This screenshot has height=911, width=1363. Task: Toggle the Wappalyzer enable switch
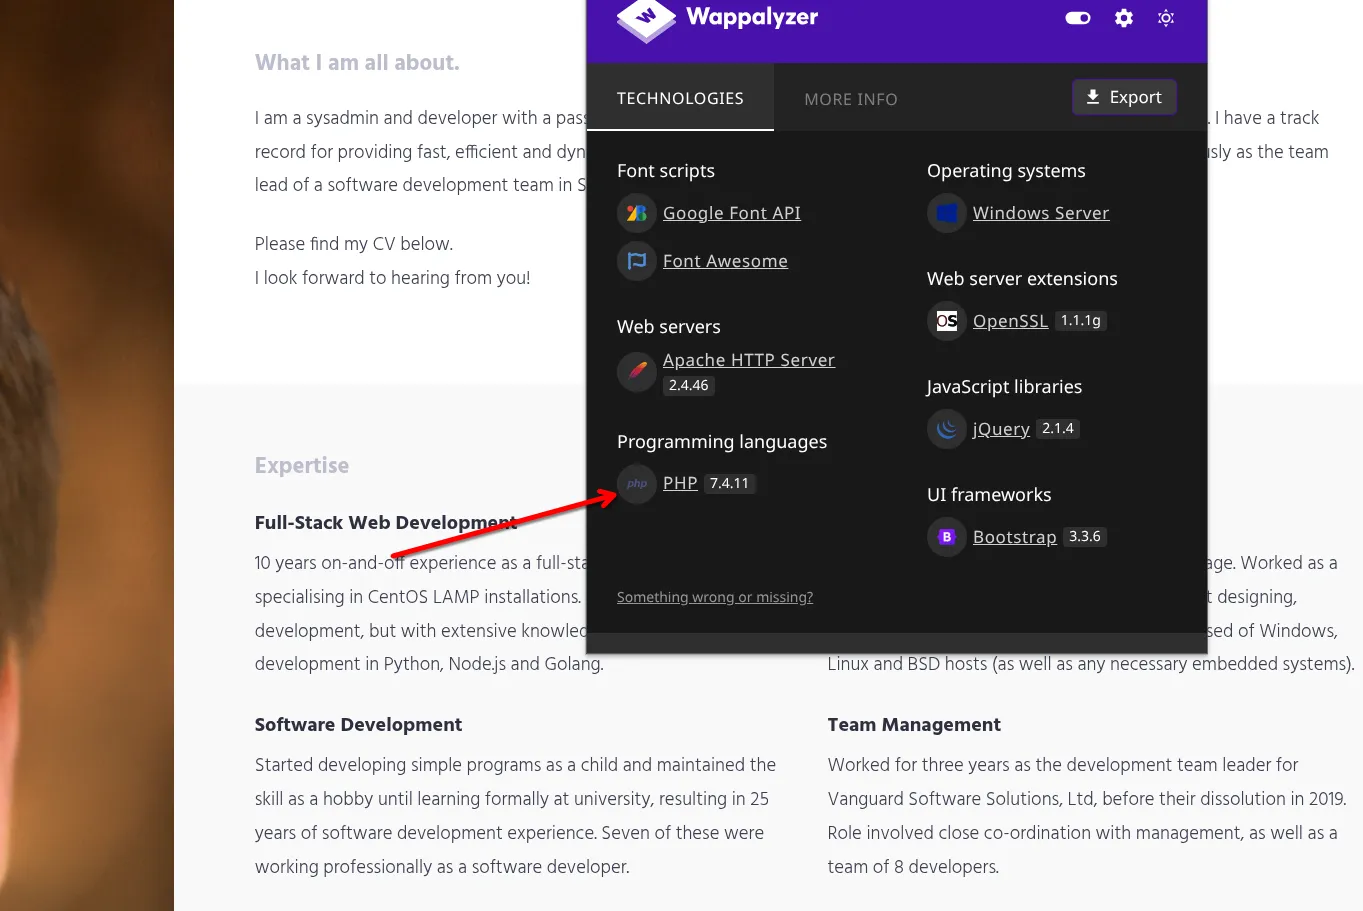point(1078,18)
